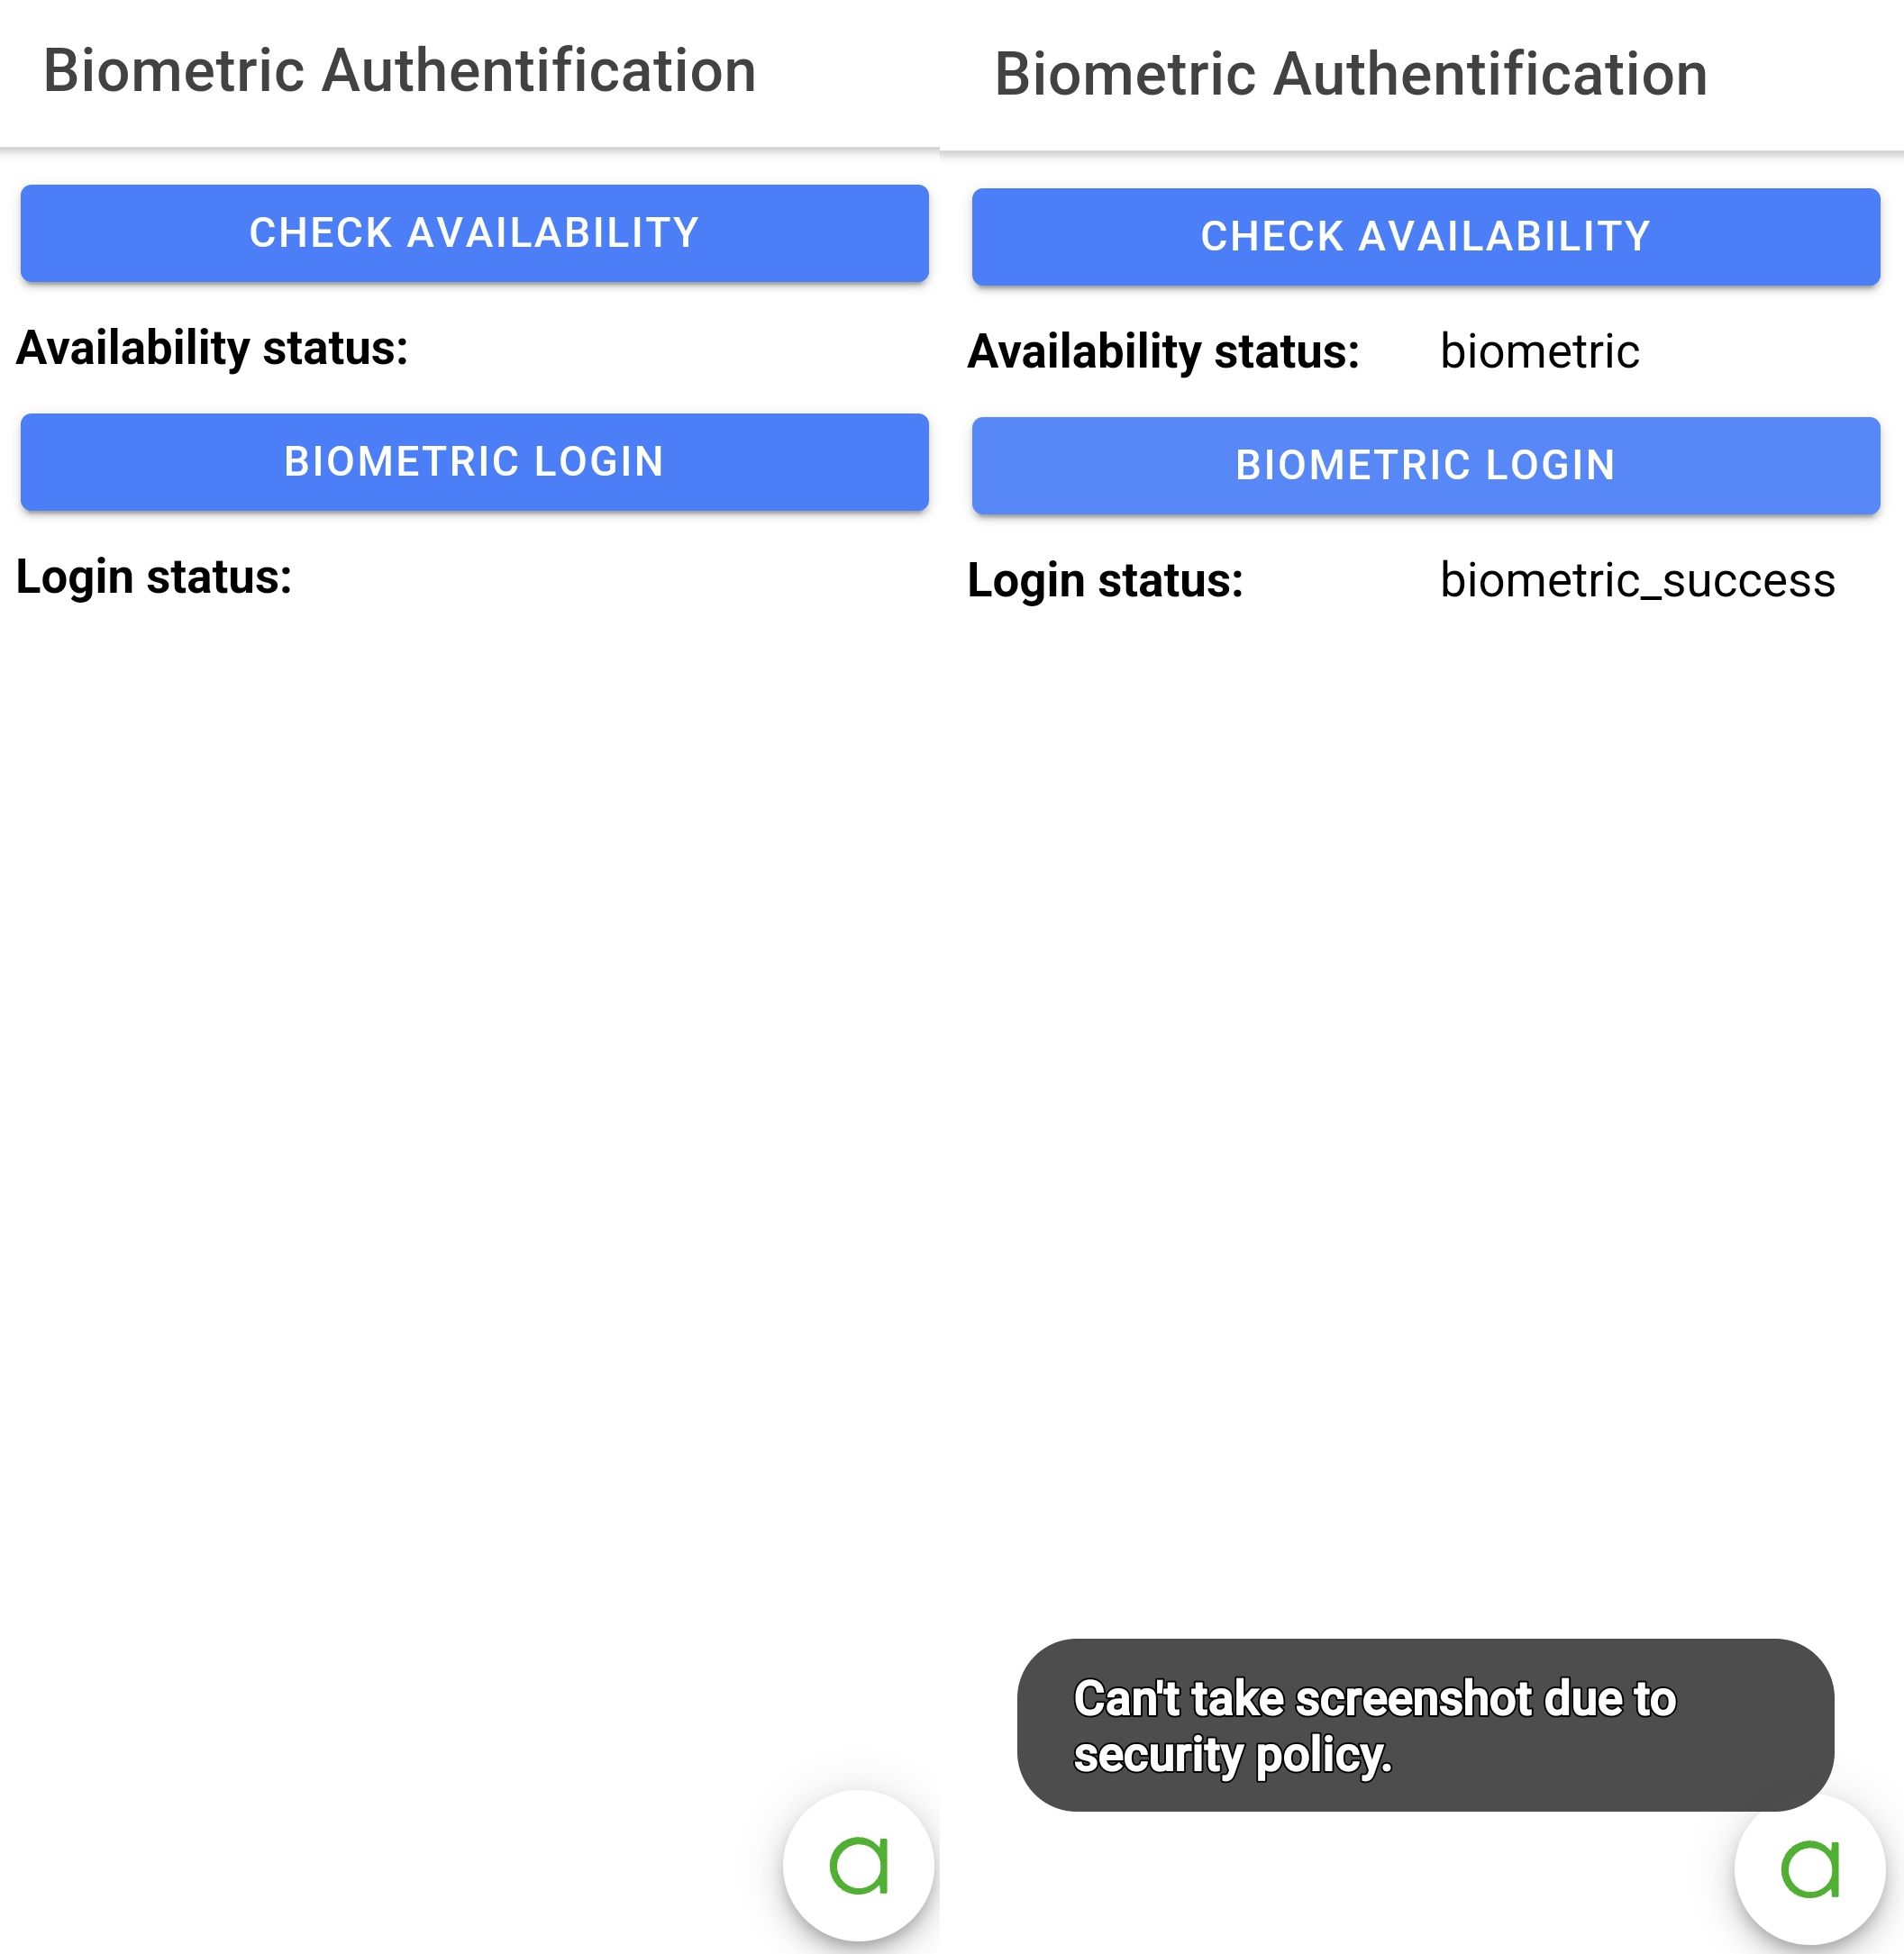Tap BIOMETRIC LOGIN on the right panel

click(x=1426, y=464)
